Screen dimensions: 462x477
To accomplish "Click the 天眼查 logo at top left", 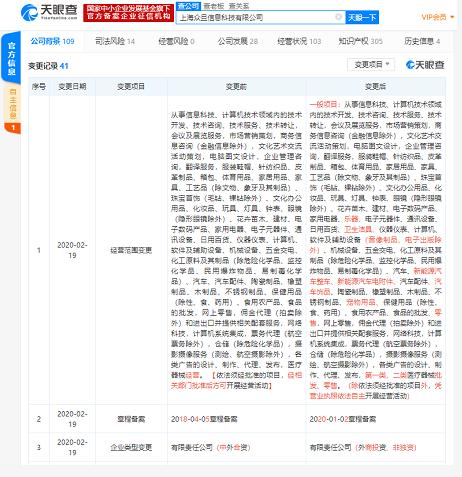I will tap(49, 12).
